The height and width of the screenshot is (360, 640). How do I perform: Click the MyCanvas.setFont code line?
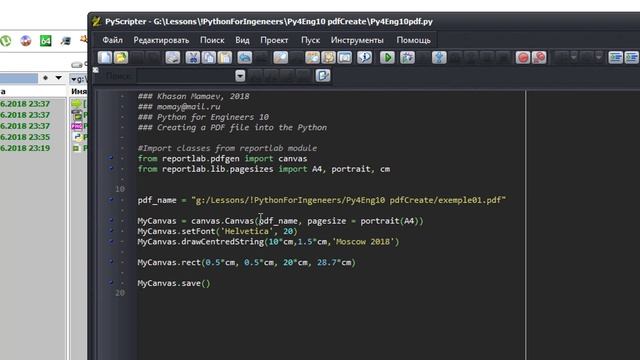(218, 231)
